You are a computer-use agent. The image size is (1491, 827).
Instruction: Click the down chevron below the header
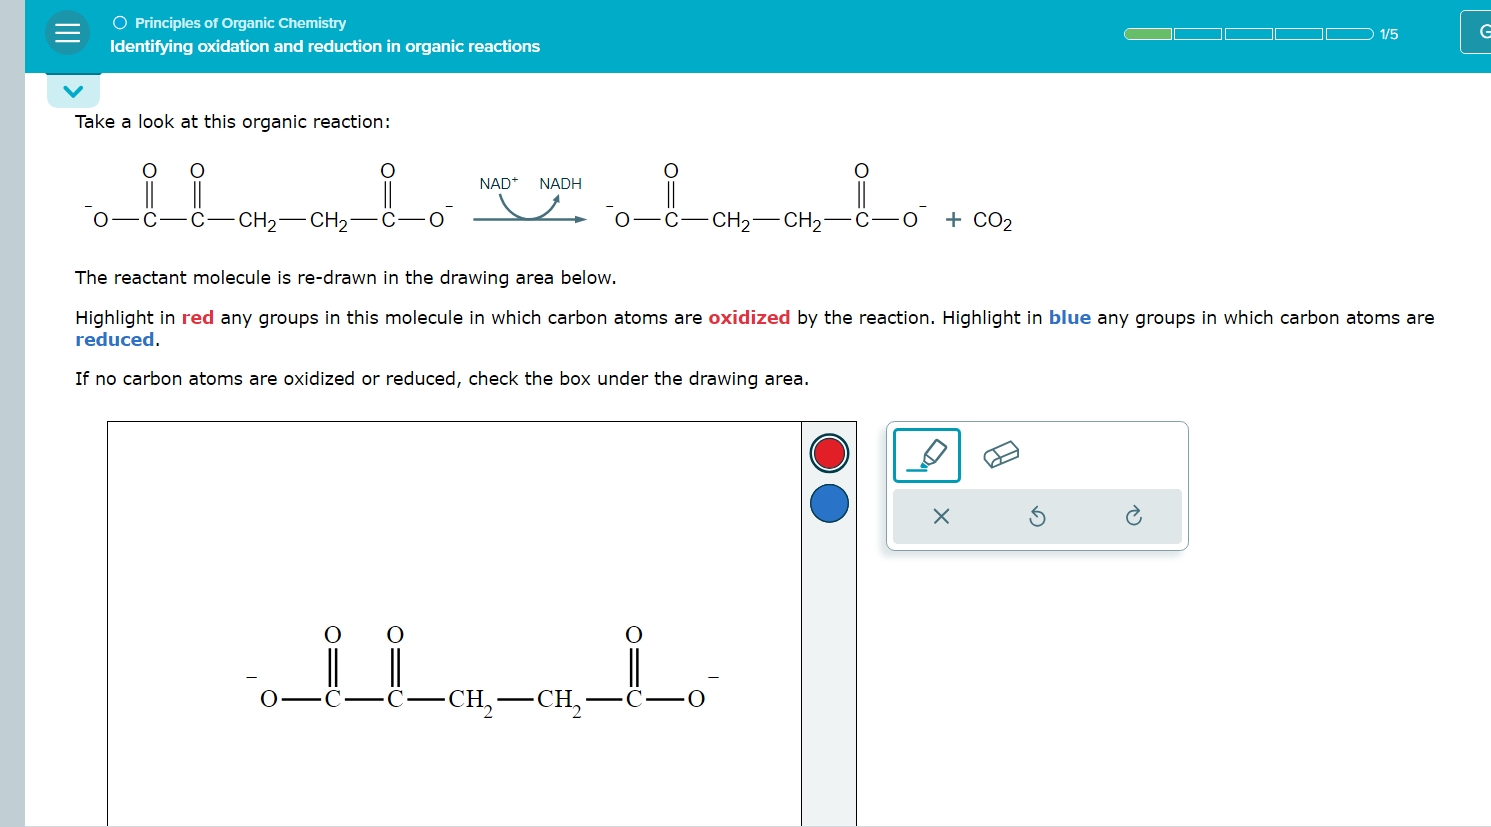pos(73,90)
